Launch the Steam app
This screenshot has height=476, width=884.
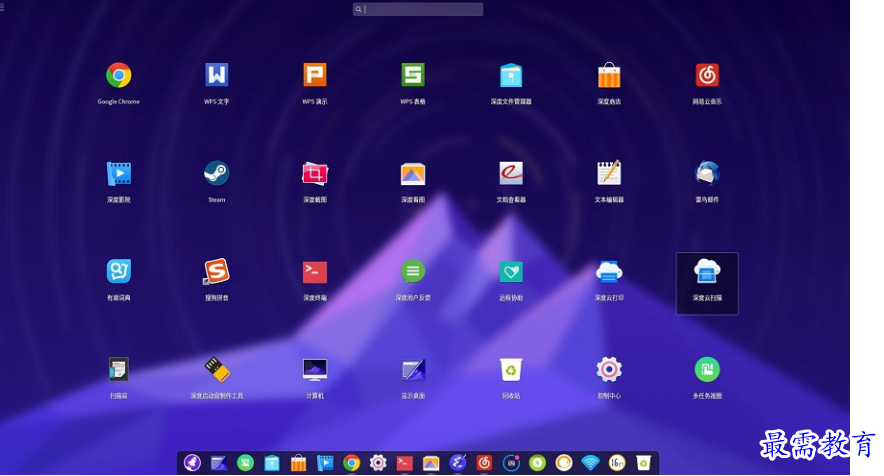[216, 173]
